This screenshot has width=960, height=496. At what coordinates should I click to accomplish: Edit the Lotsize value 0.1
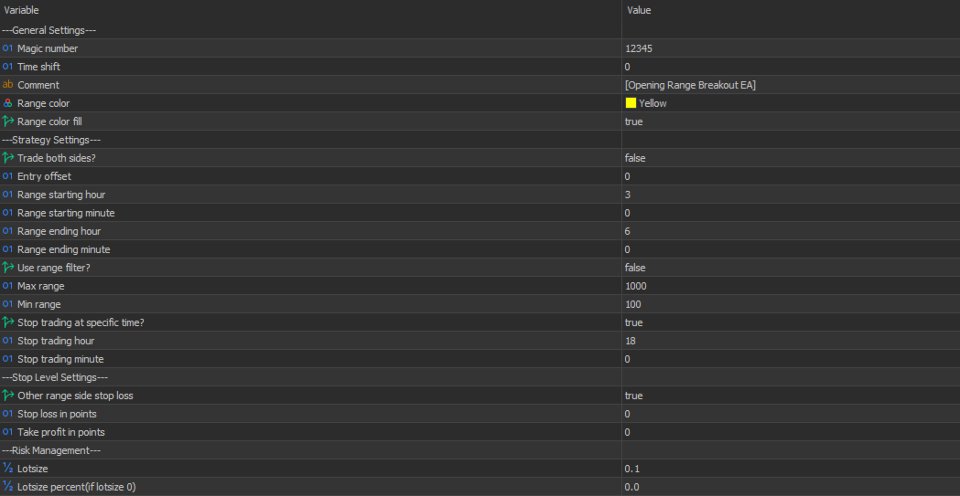point(632,468)
